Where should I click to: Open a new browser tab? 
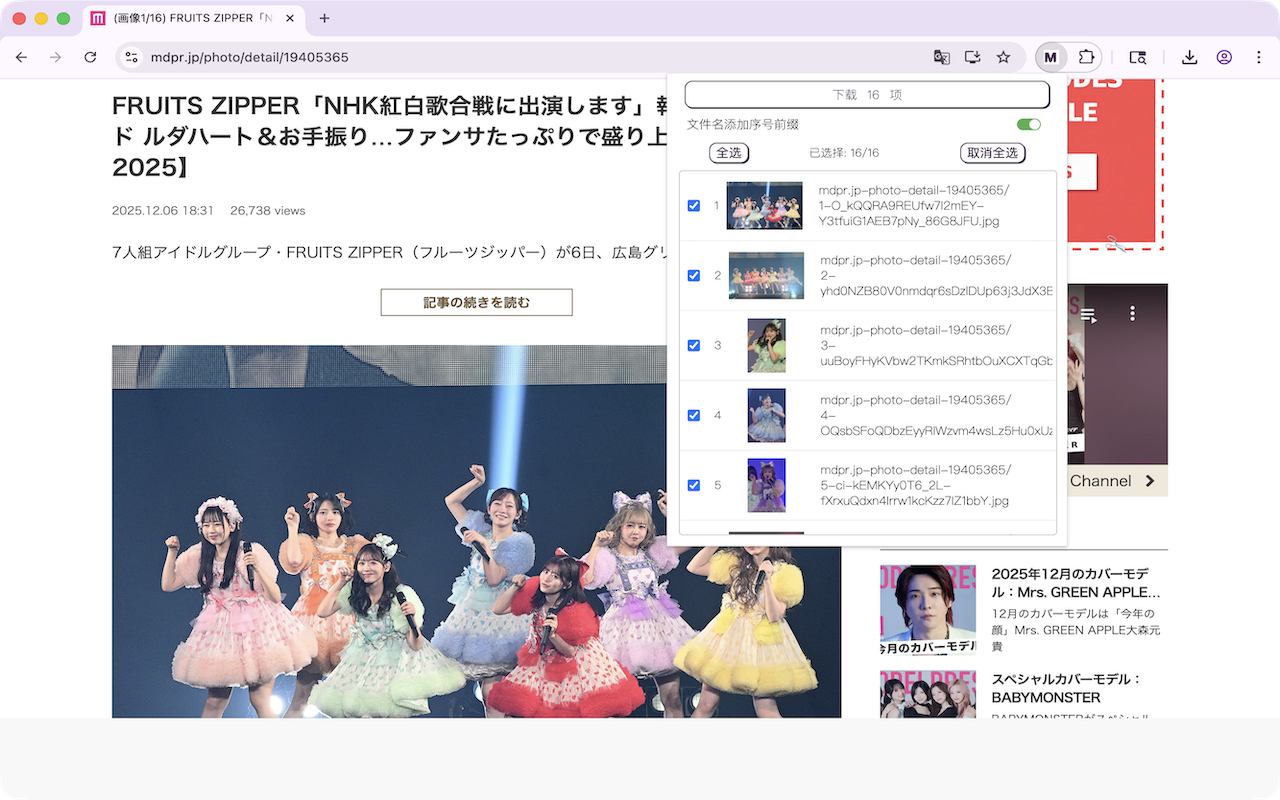tap(324, 18)
